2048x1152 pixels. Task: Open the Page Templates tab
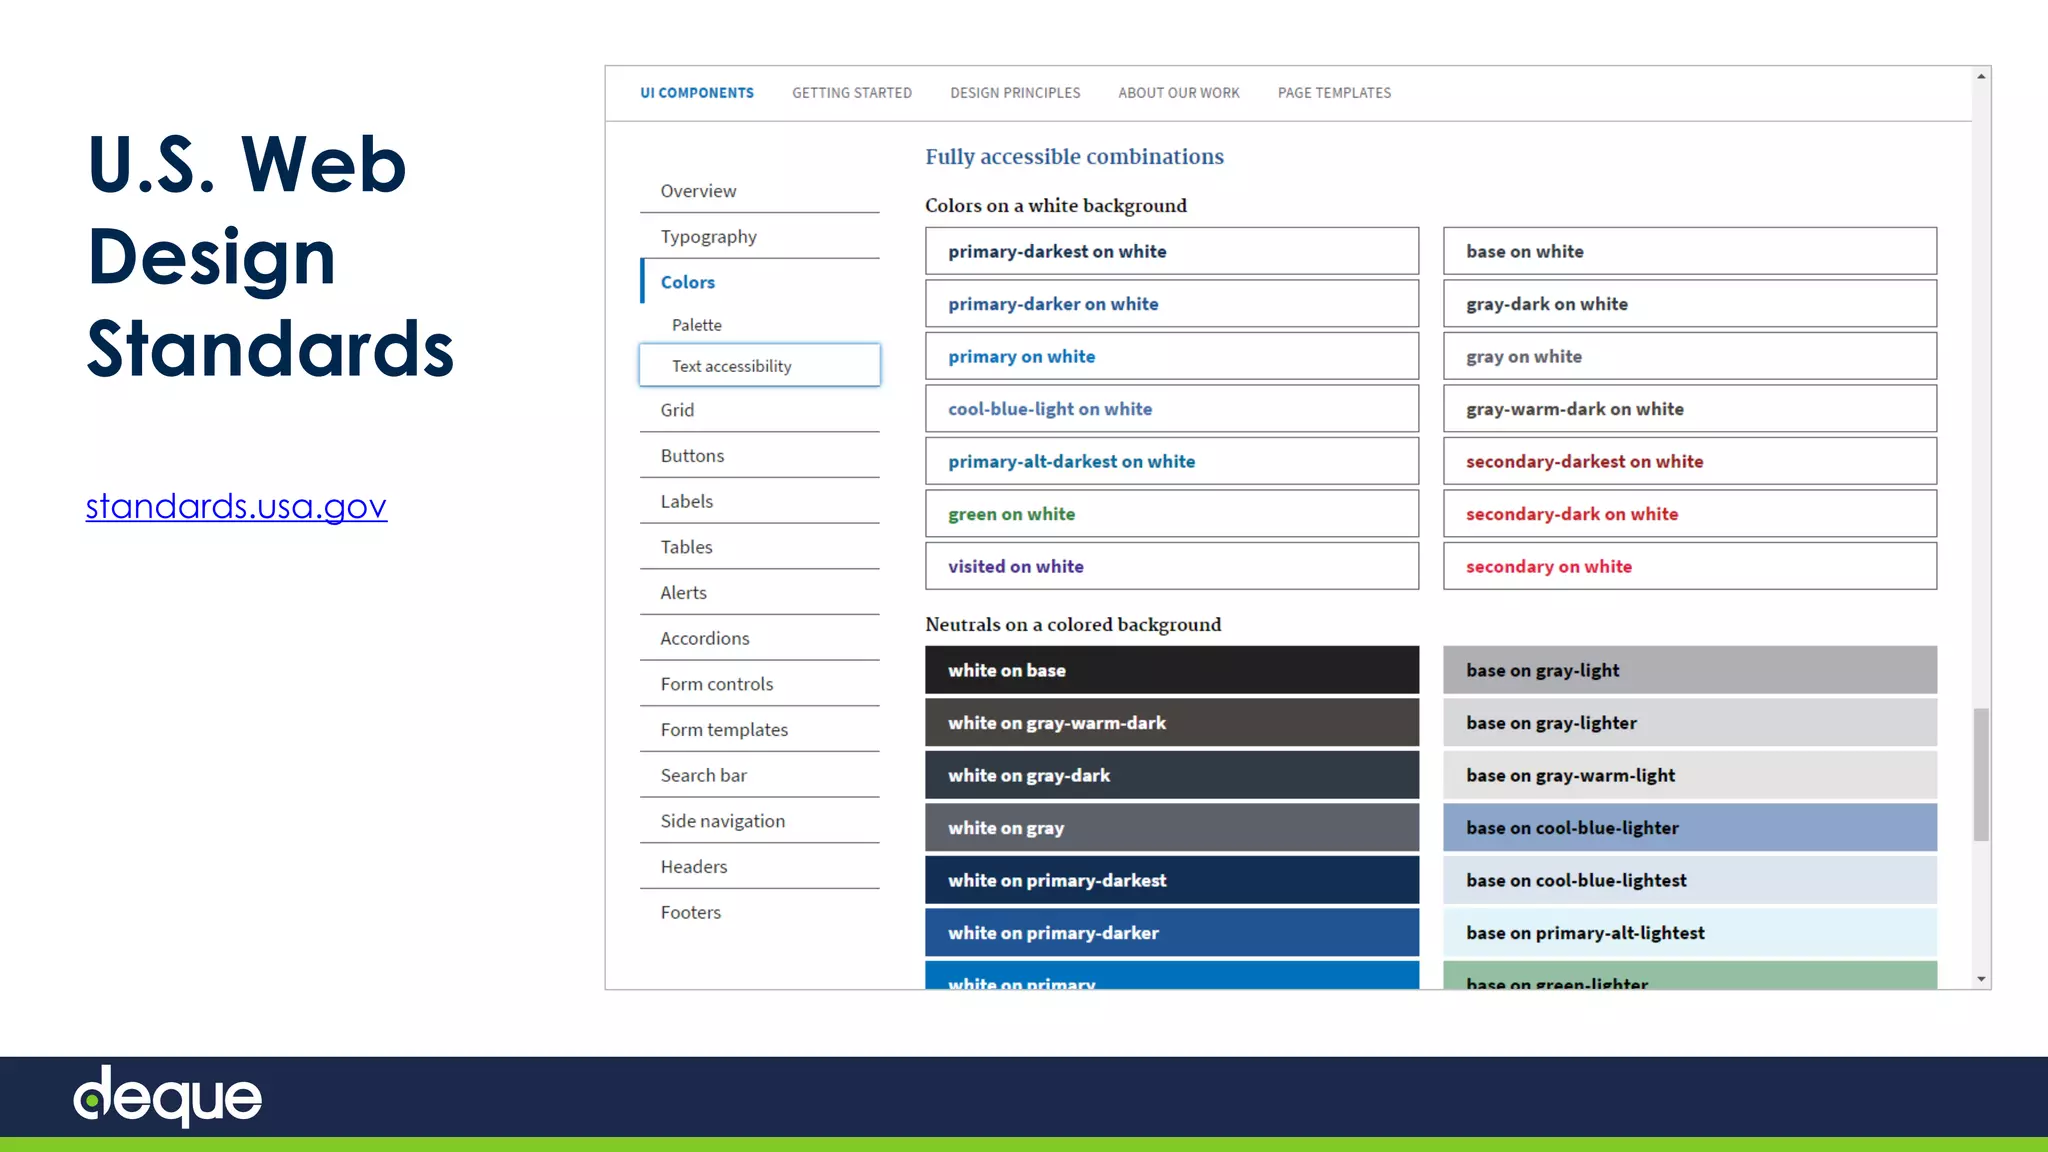coord(1334,93)
